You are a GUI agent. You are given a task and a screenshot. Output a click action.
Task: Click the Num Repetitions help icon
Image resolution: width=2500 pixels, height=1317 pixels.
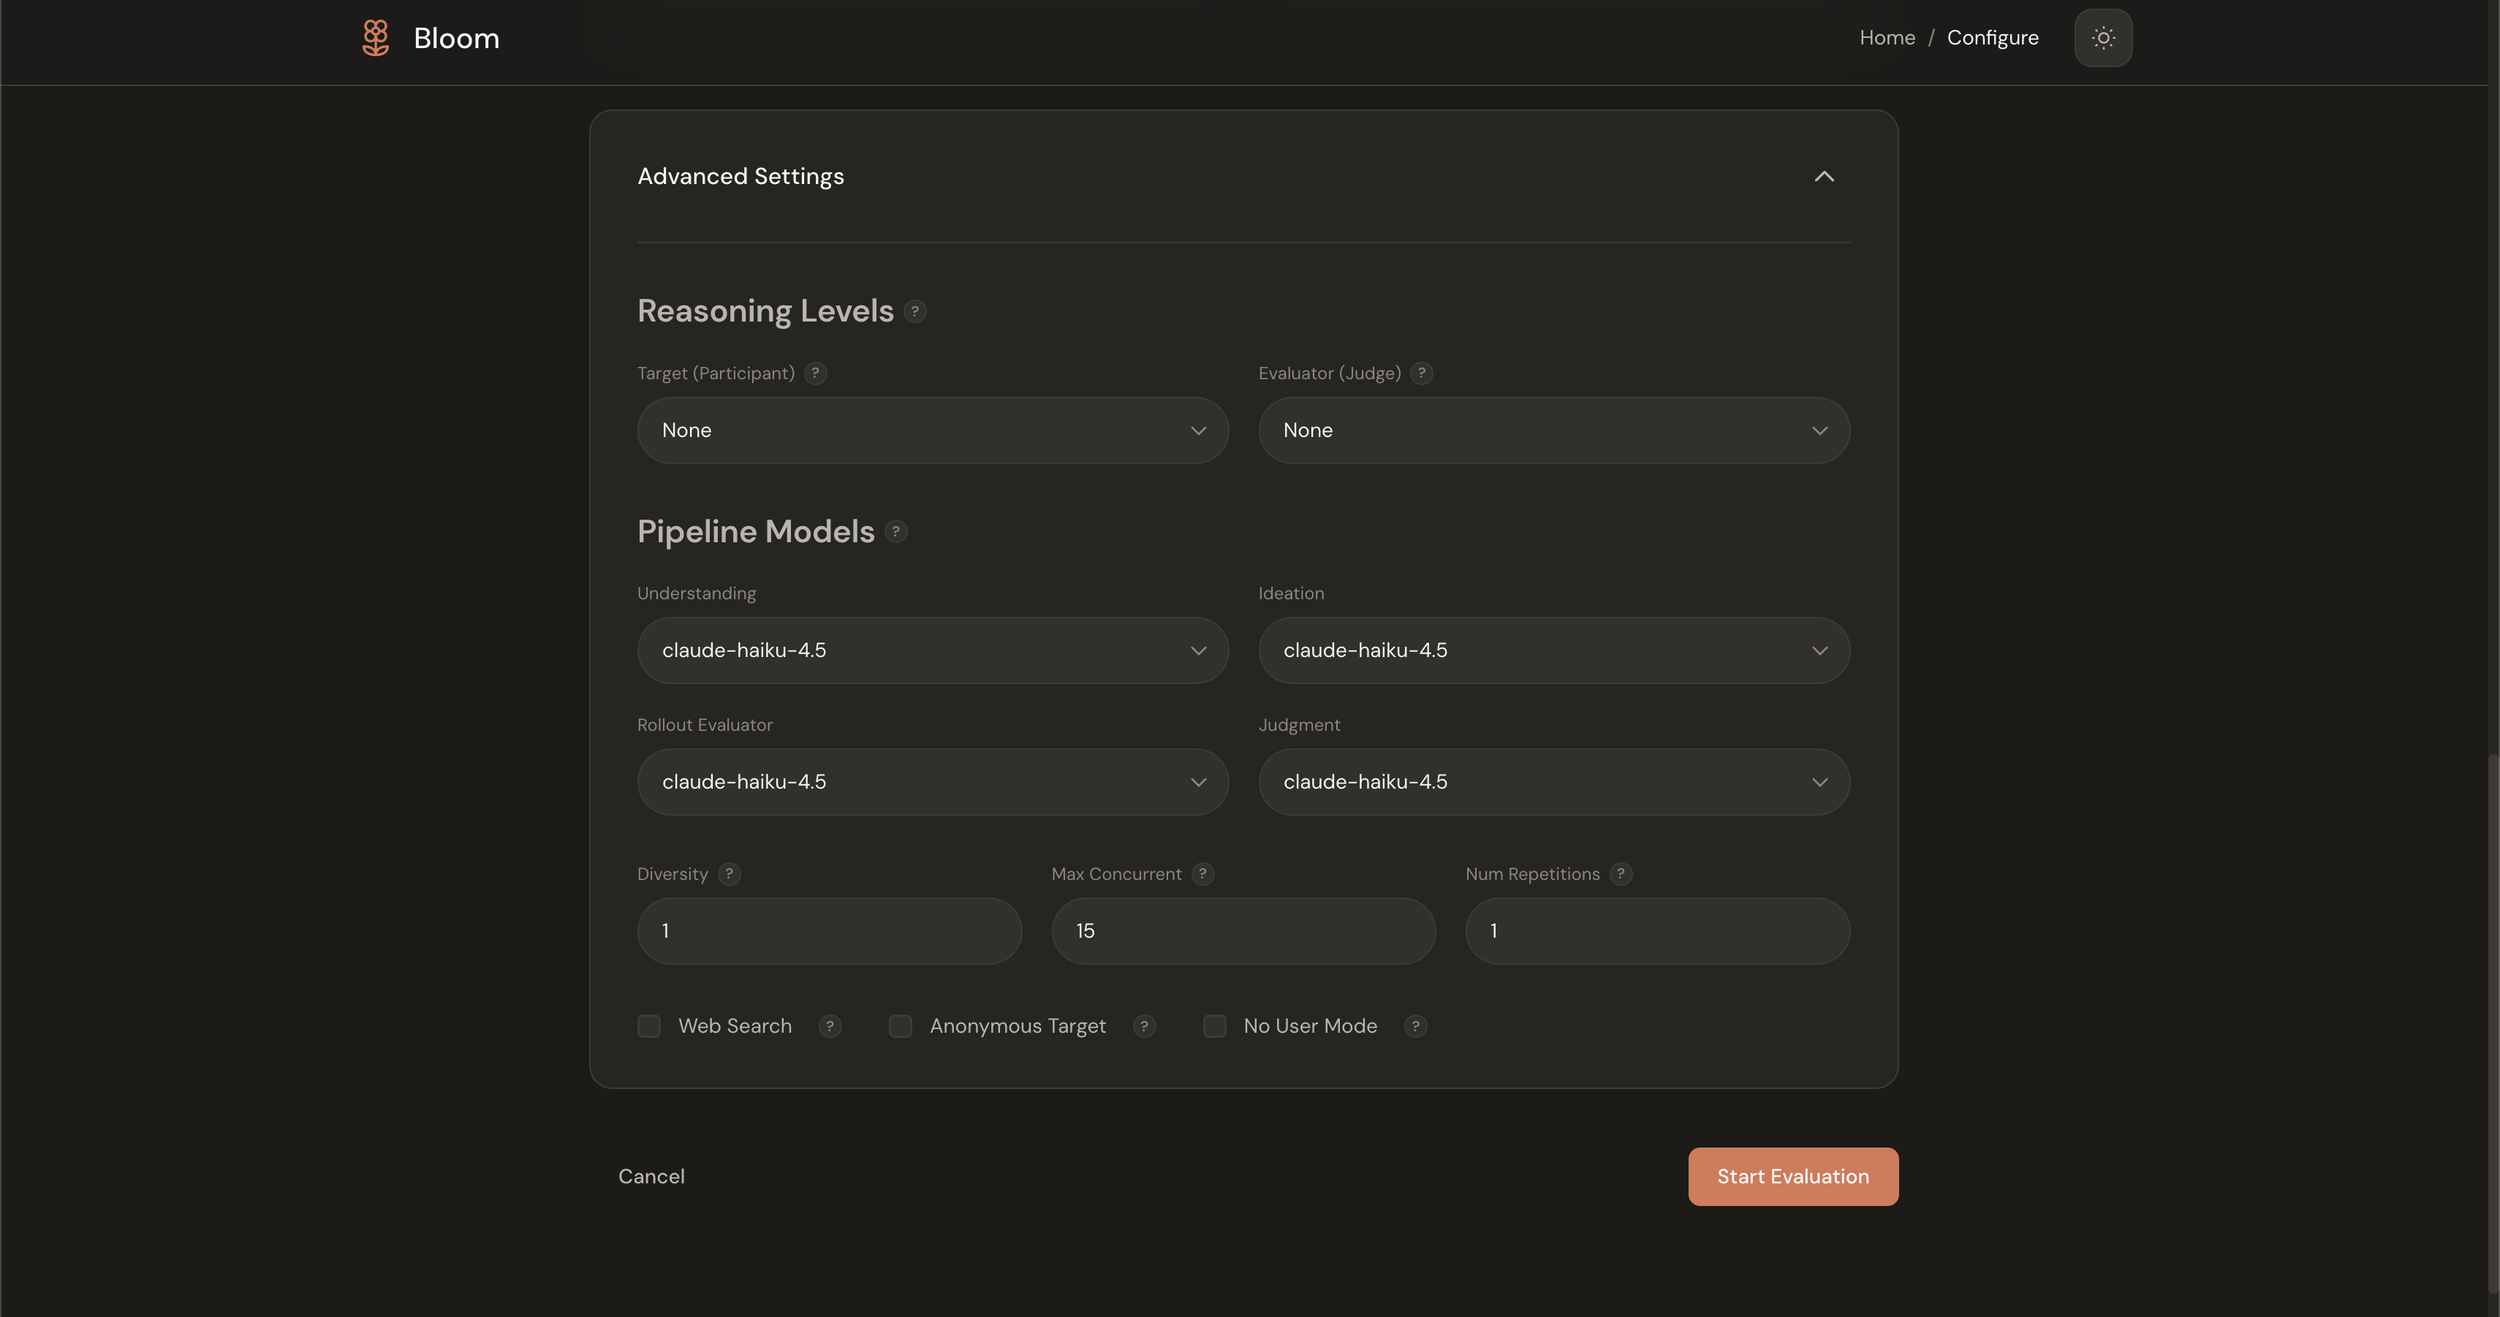pos(1621,874)
